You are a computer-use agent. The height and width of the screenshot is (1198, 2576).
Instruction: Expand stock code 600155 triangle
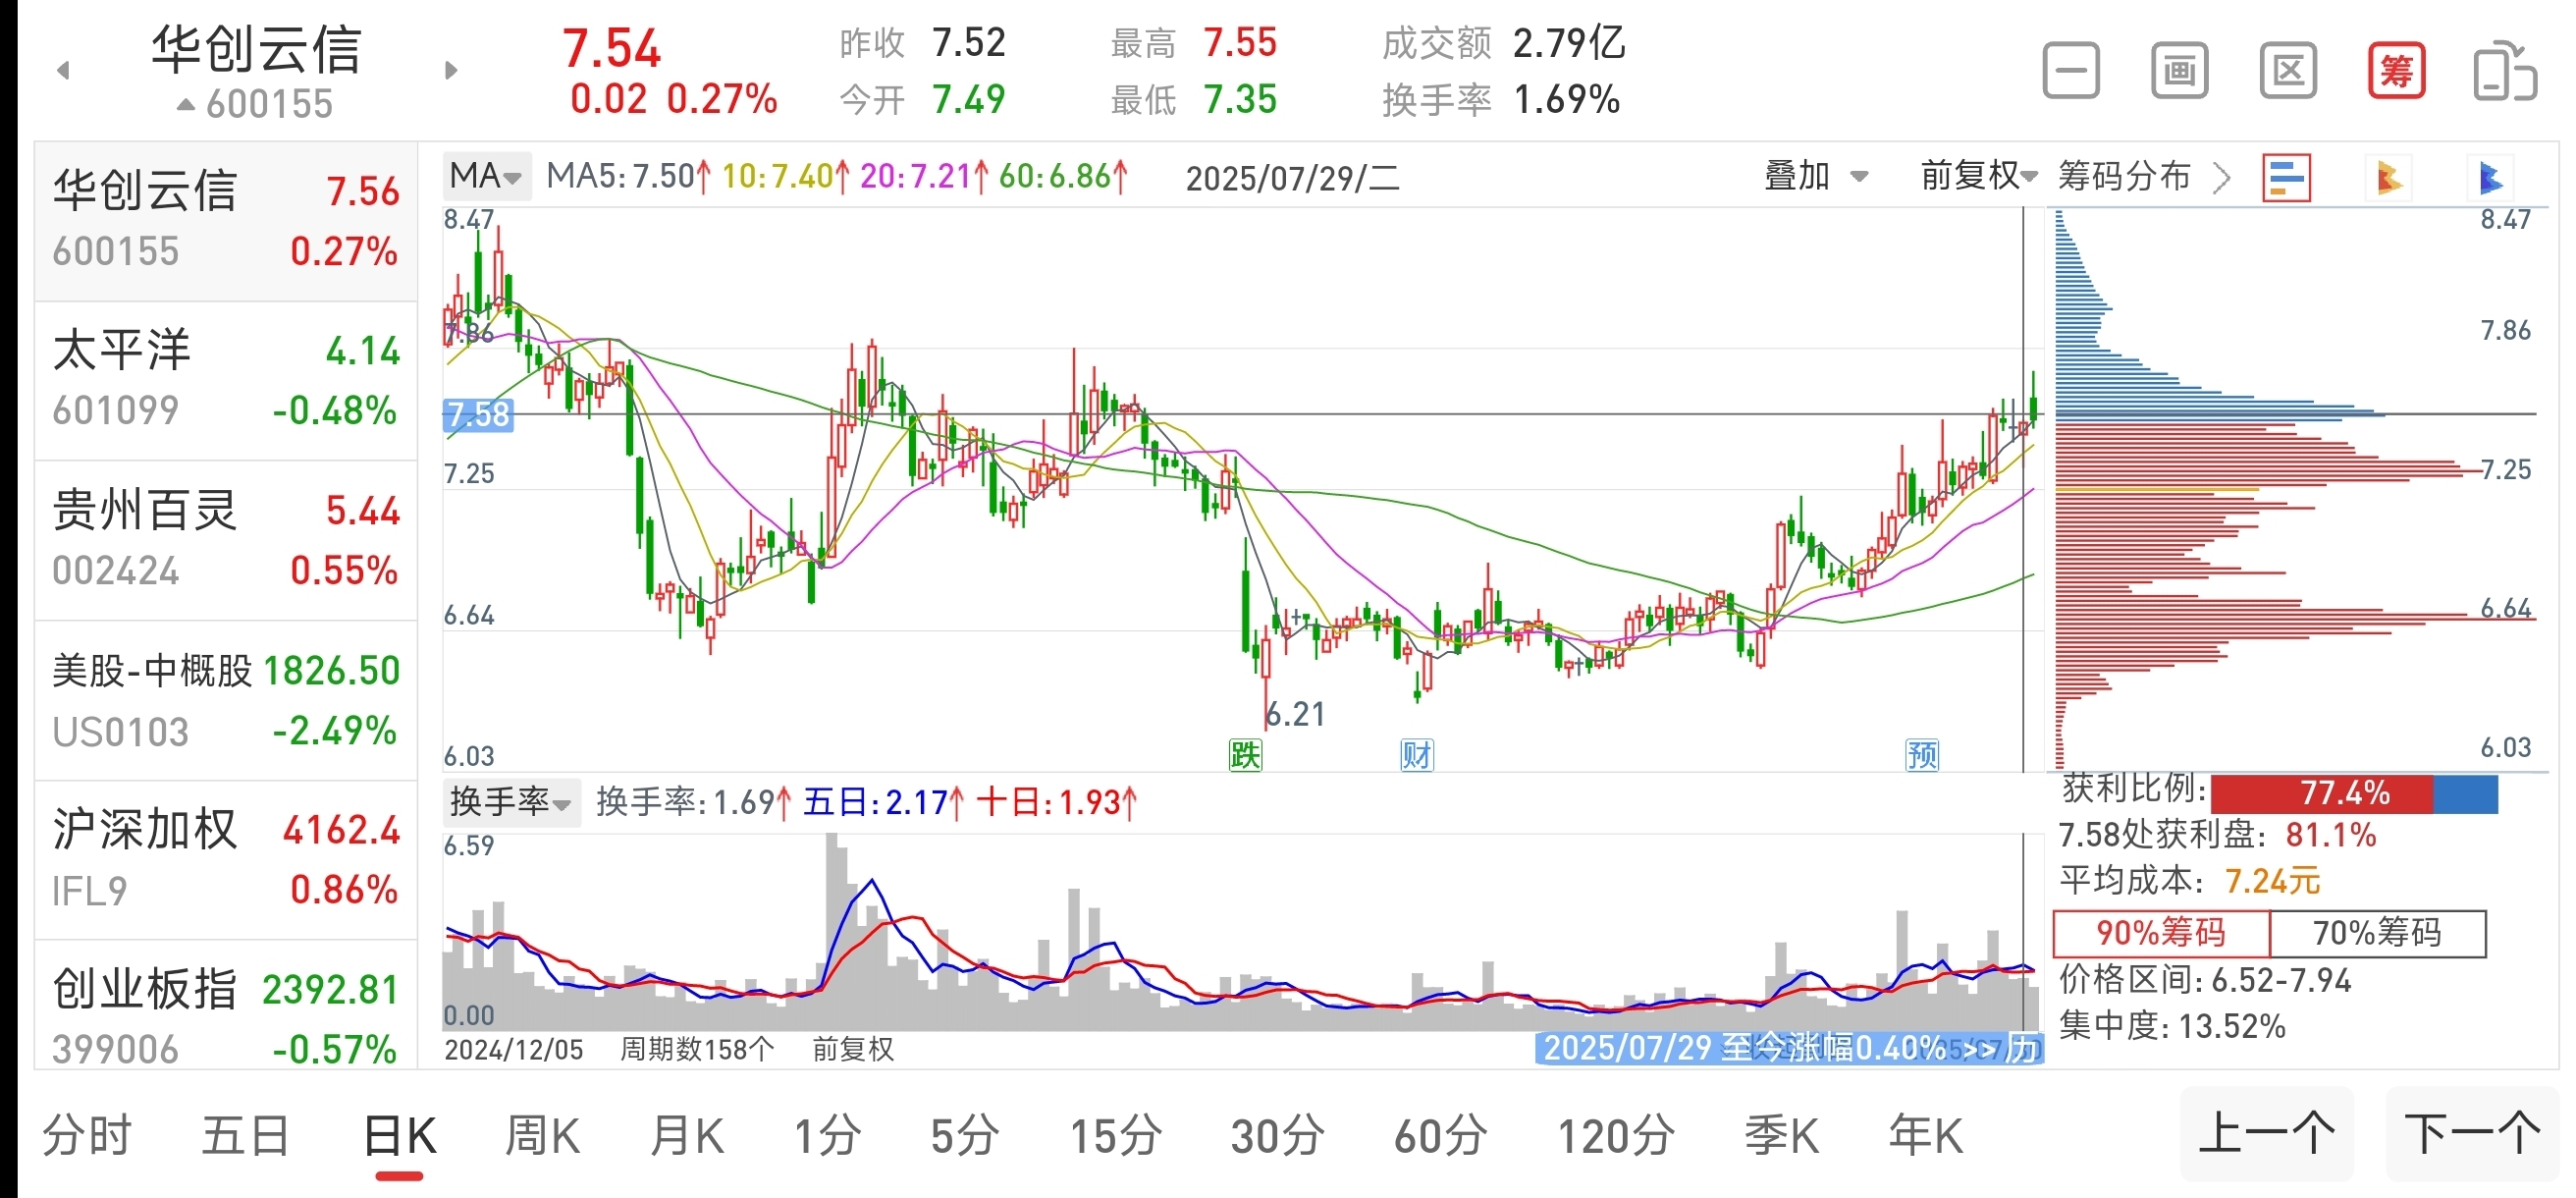185,104
